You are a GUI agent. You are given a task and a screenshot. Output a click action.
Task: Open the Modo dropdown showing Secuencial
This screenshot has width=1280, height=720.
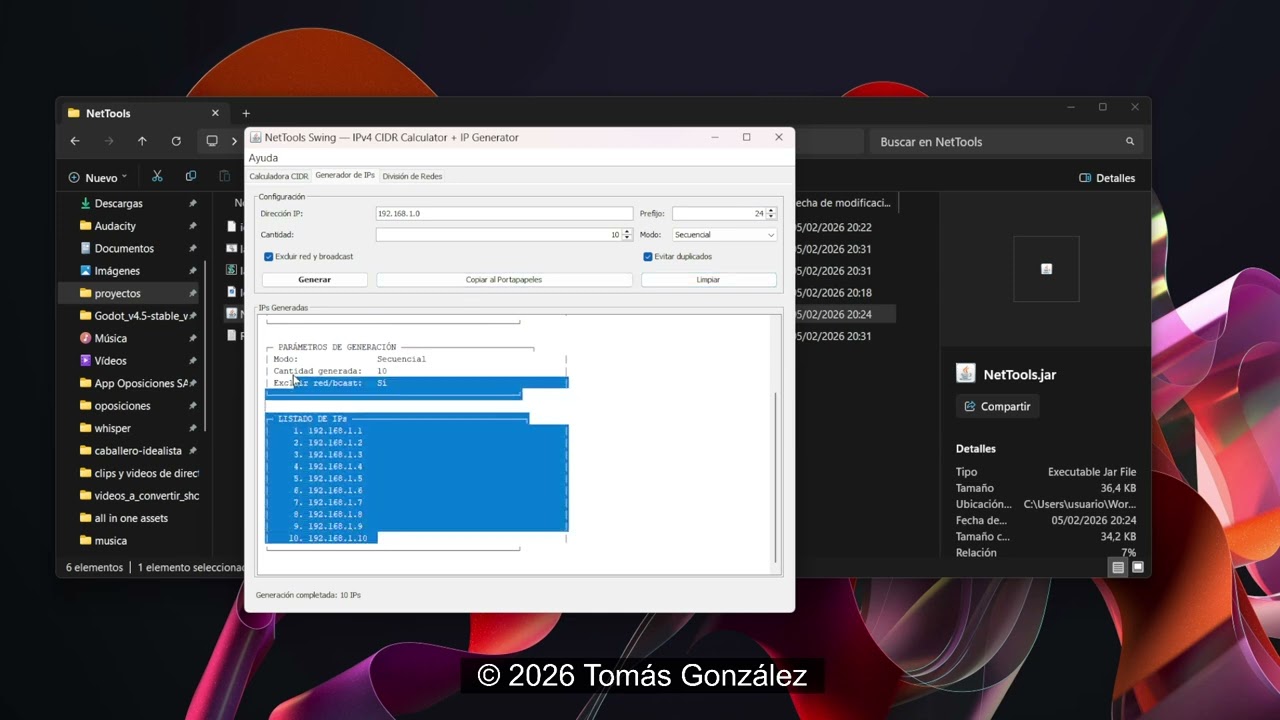724,234
